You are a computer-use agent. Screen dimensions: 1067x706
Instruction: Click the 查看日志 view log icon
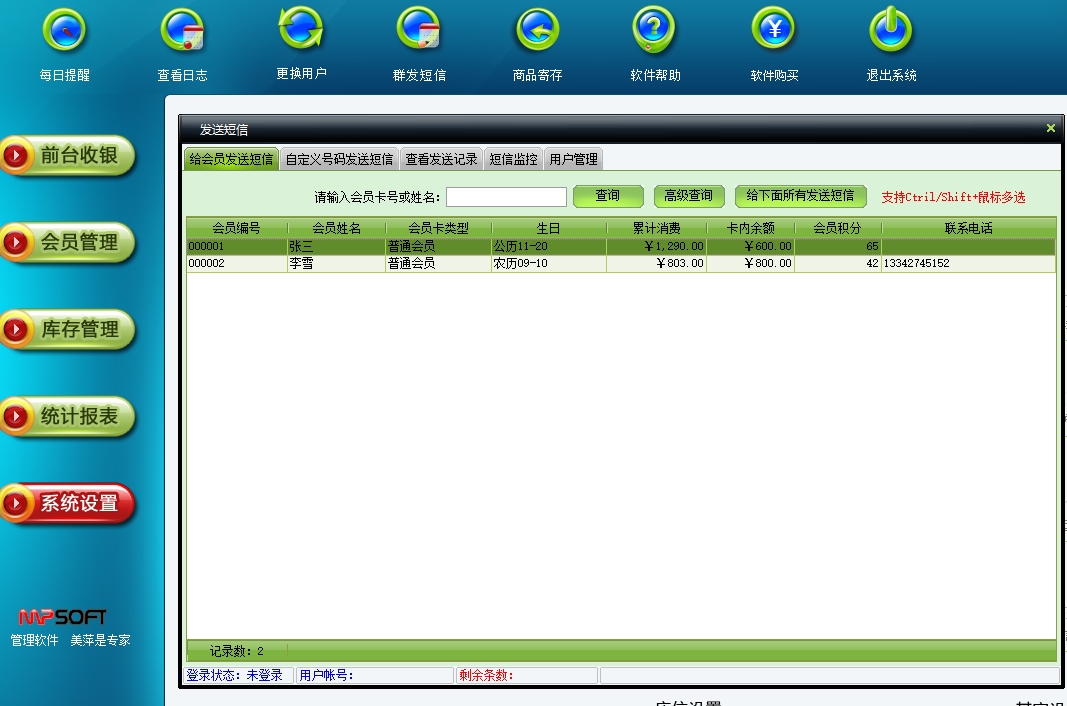(182, 31)
